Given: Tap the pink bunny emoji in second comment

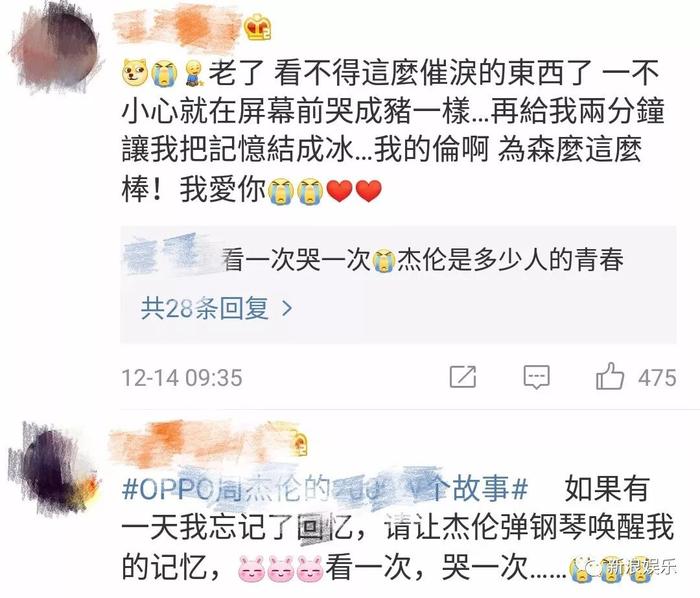Looking at the screenshot, I should [251, 569].
